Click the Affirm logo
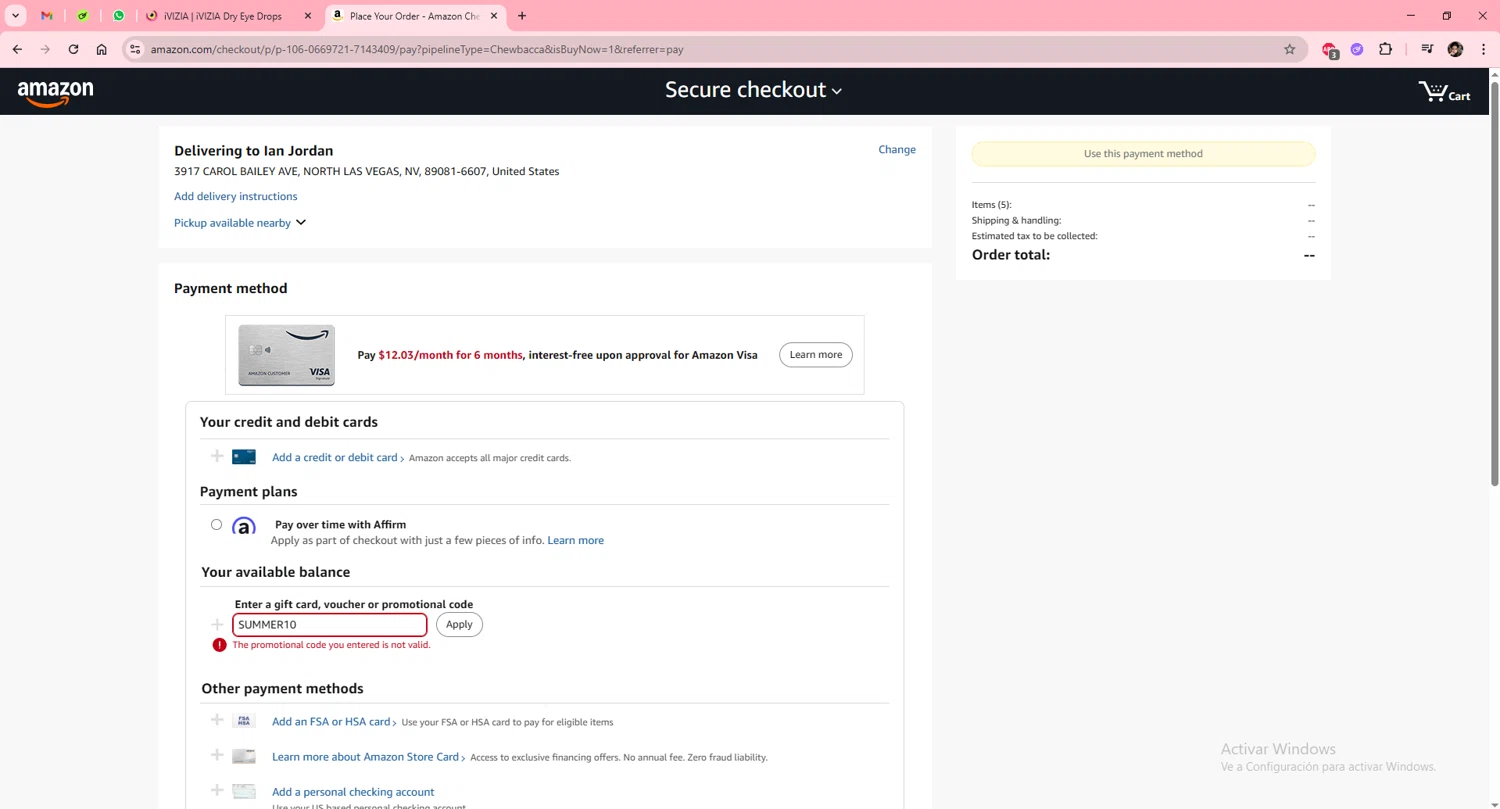Image resolution: width=1500 pixels, height=809 pixels. pos(244,526)
